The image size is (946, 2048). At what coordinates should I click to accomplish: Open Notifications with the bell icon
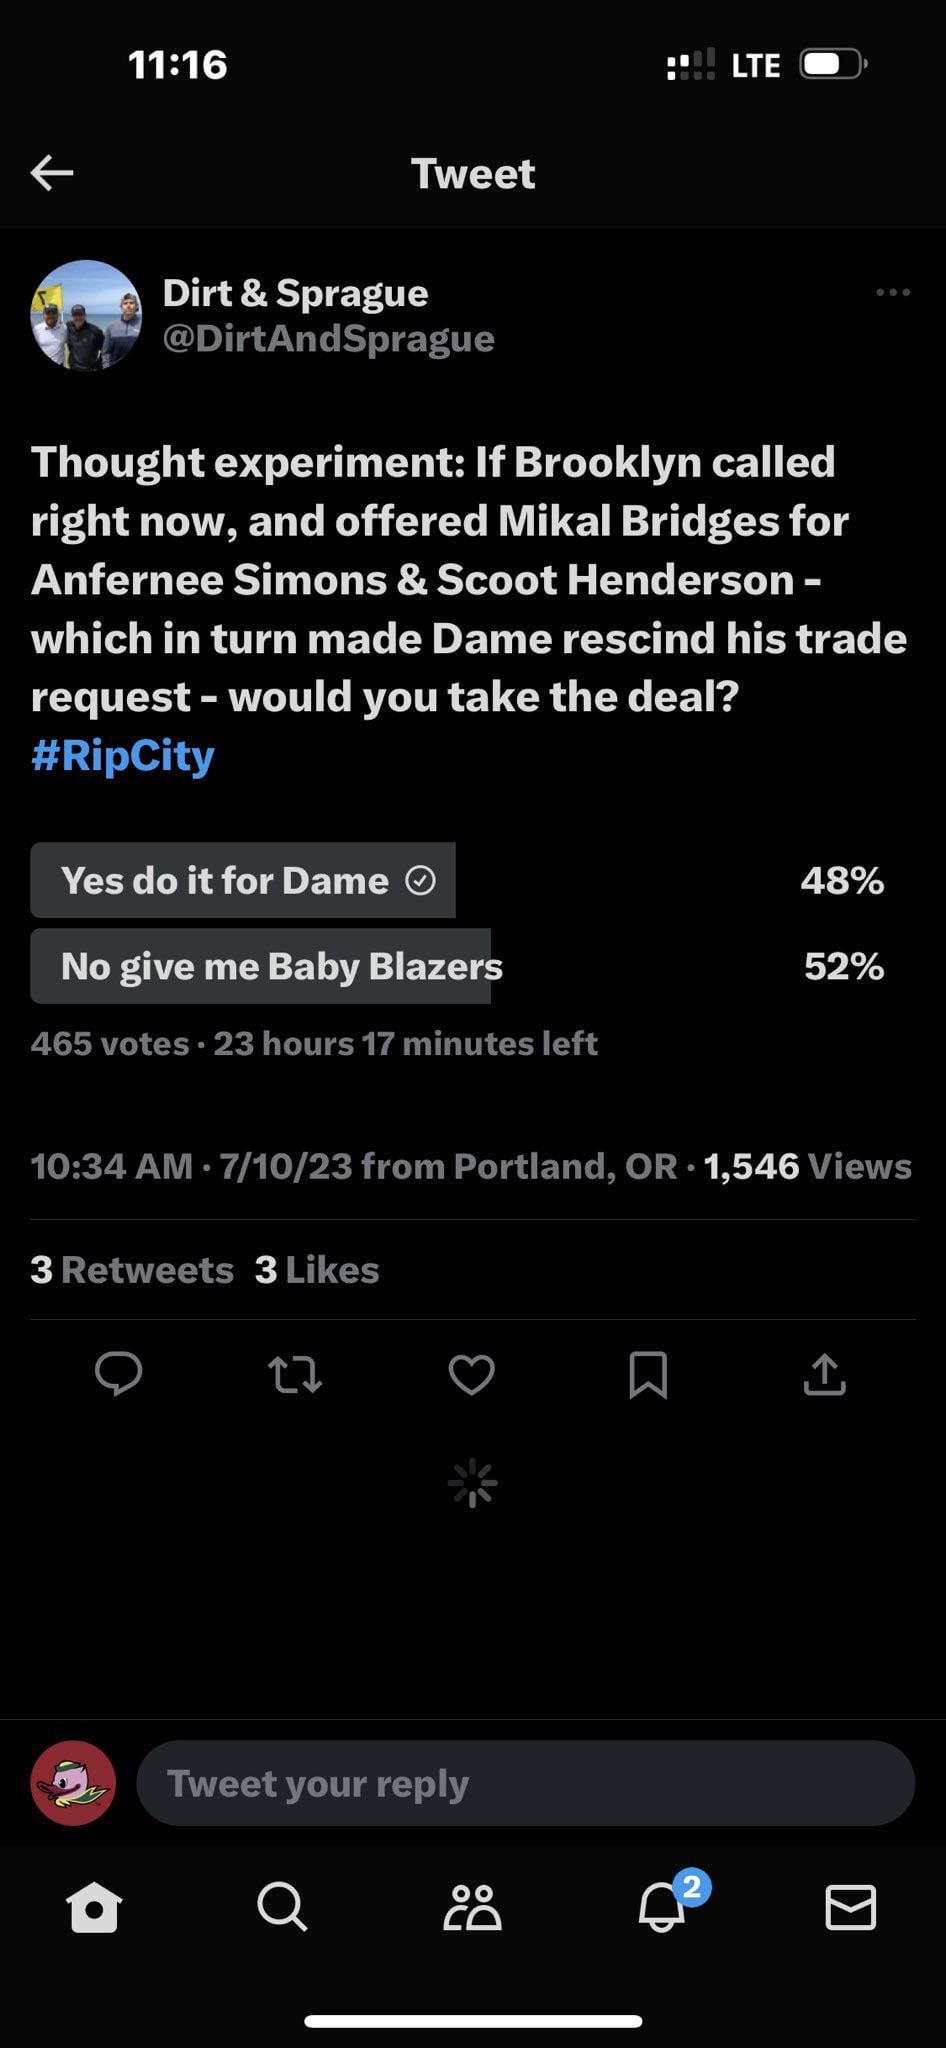tap(662, 1907)
